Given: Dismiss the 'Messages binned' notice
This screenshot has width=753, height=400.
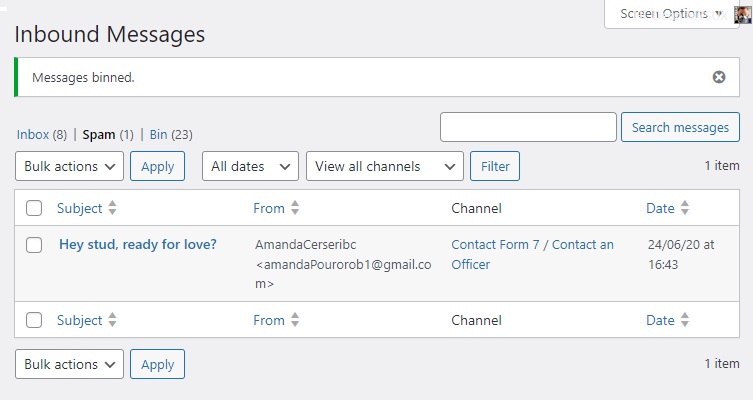Looking at the screenshot, I should point(718,77).
